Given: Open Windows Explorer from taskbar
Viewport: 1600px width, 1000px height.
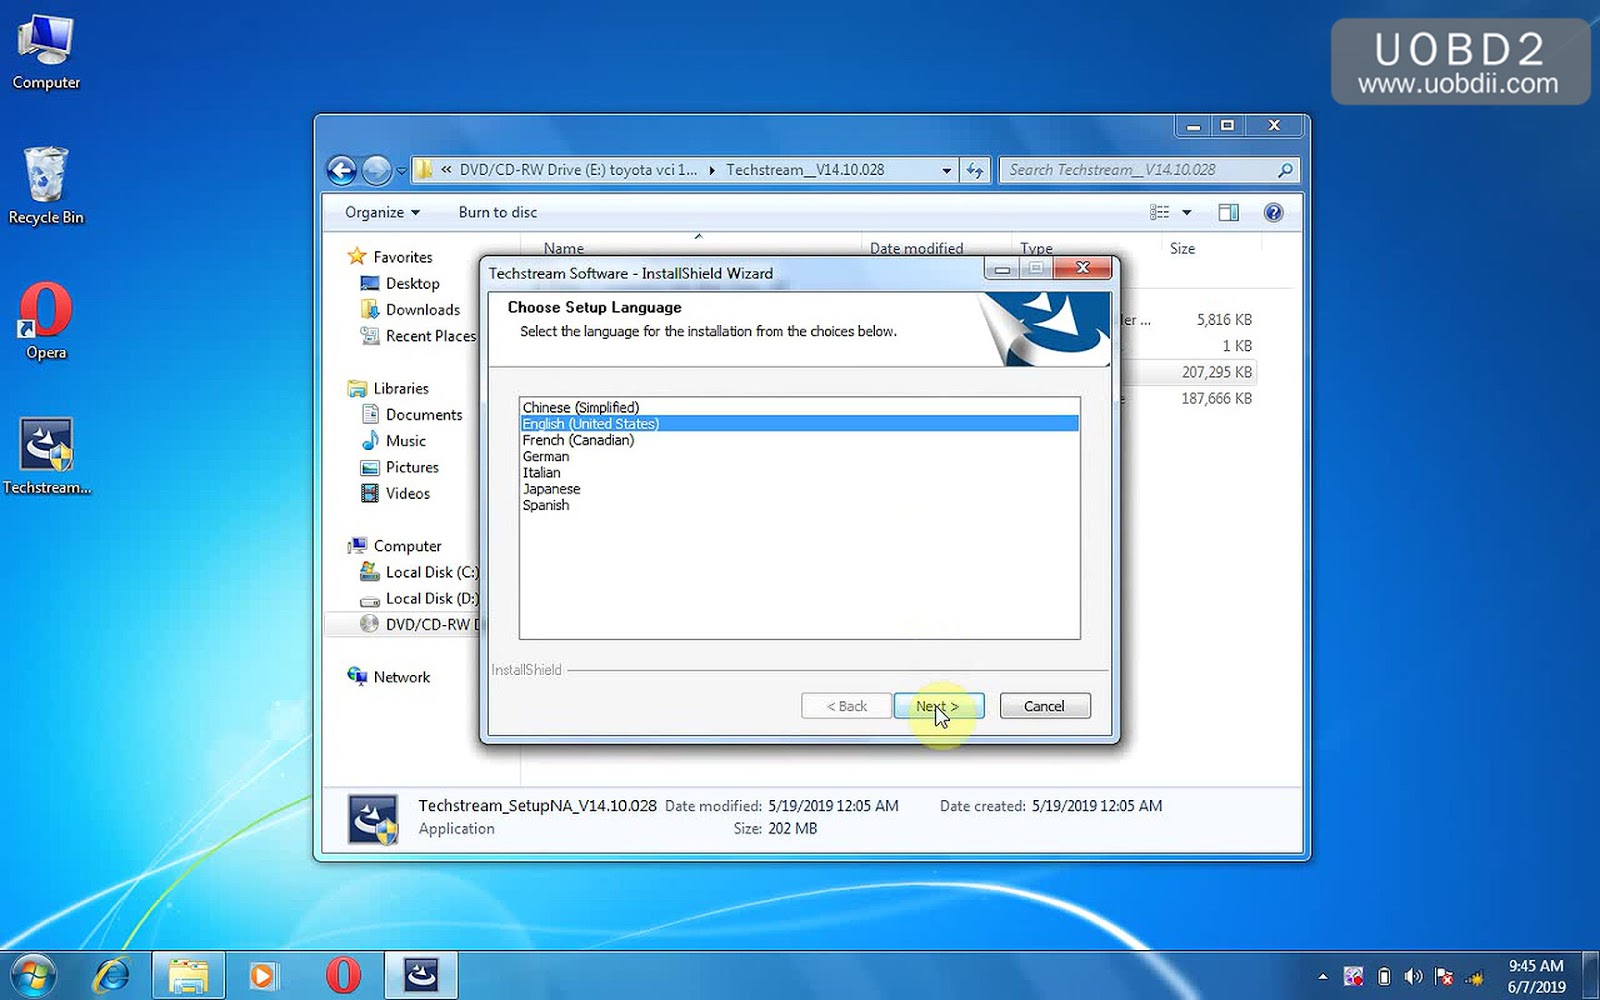Looking at the screenshot, I should pos(187,975).
